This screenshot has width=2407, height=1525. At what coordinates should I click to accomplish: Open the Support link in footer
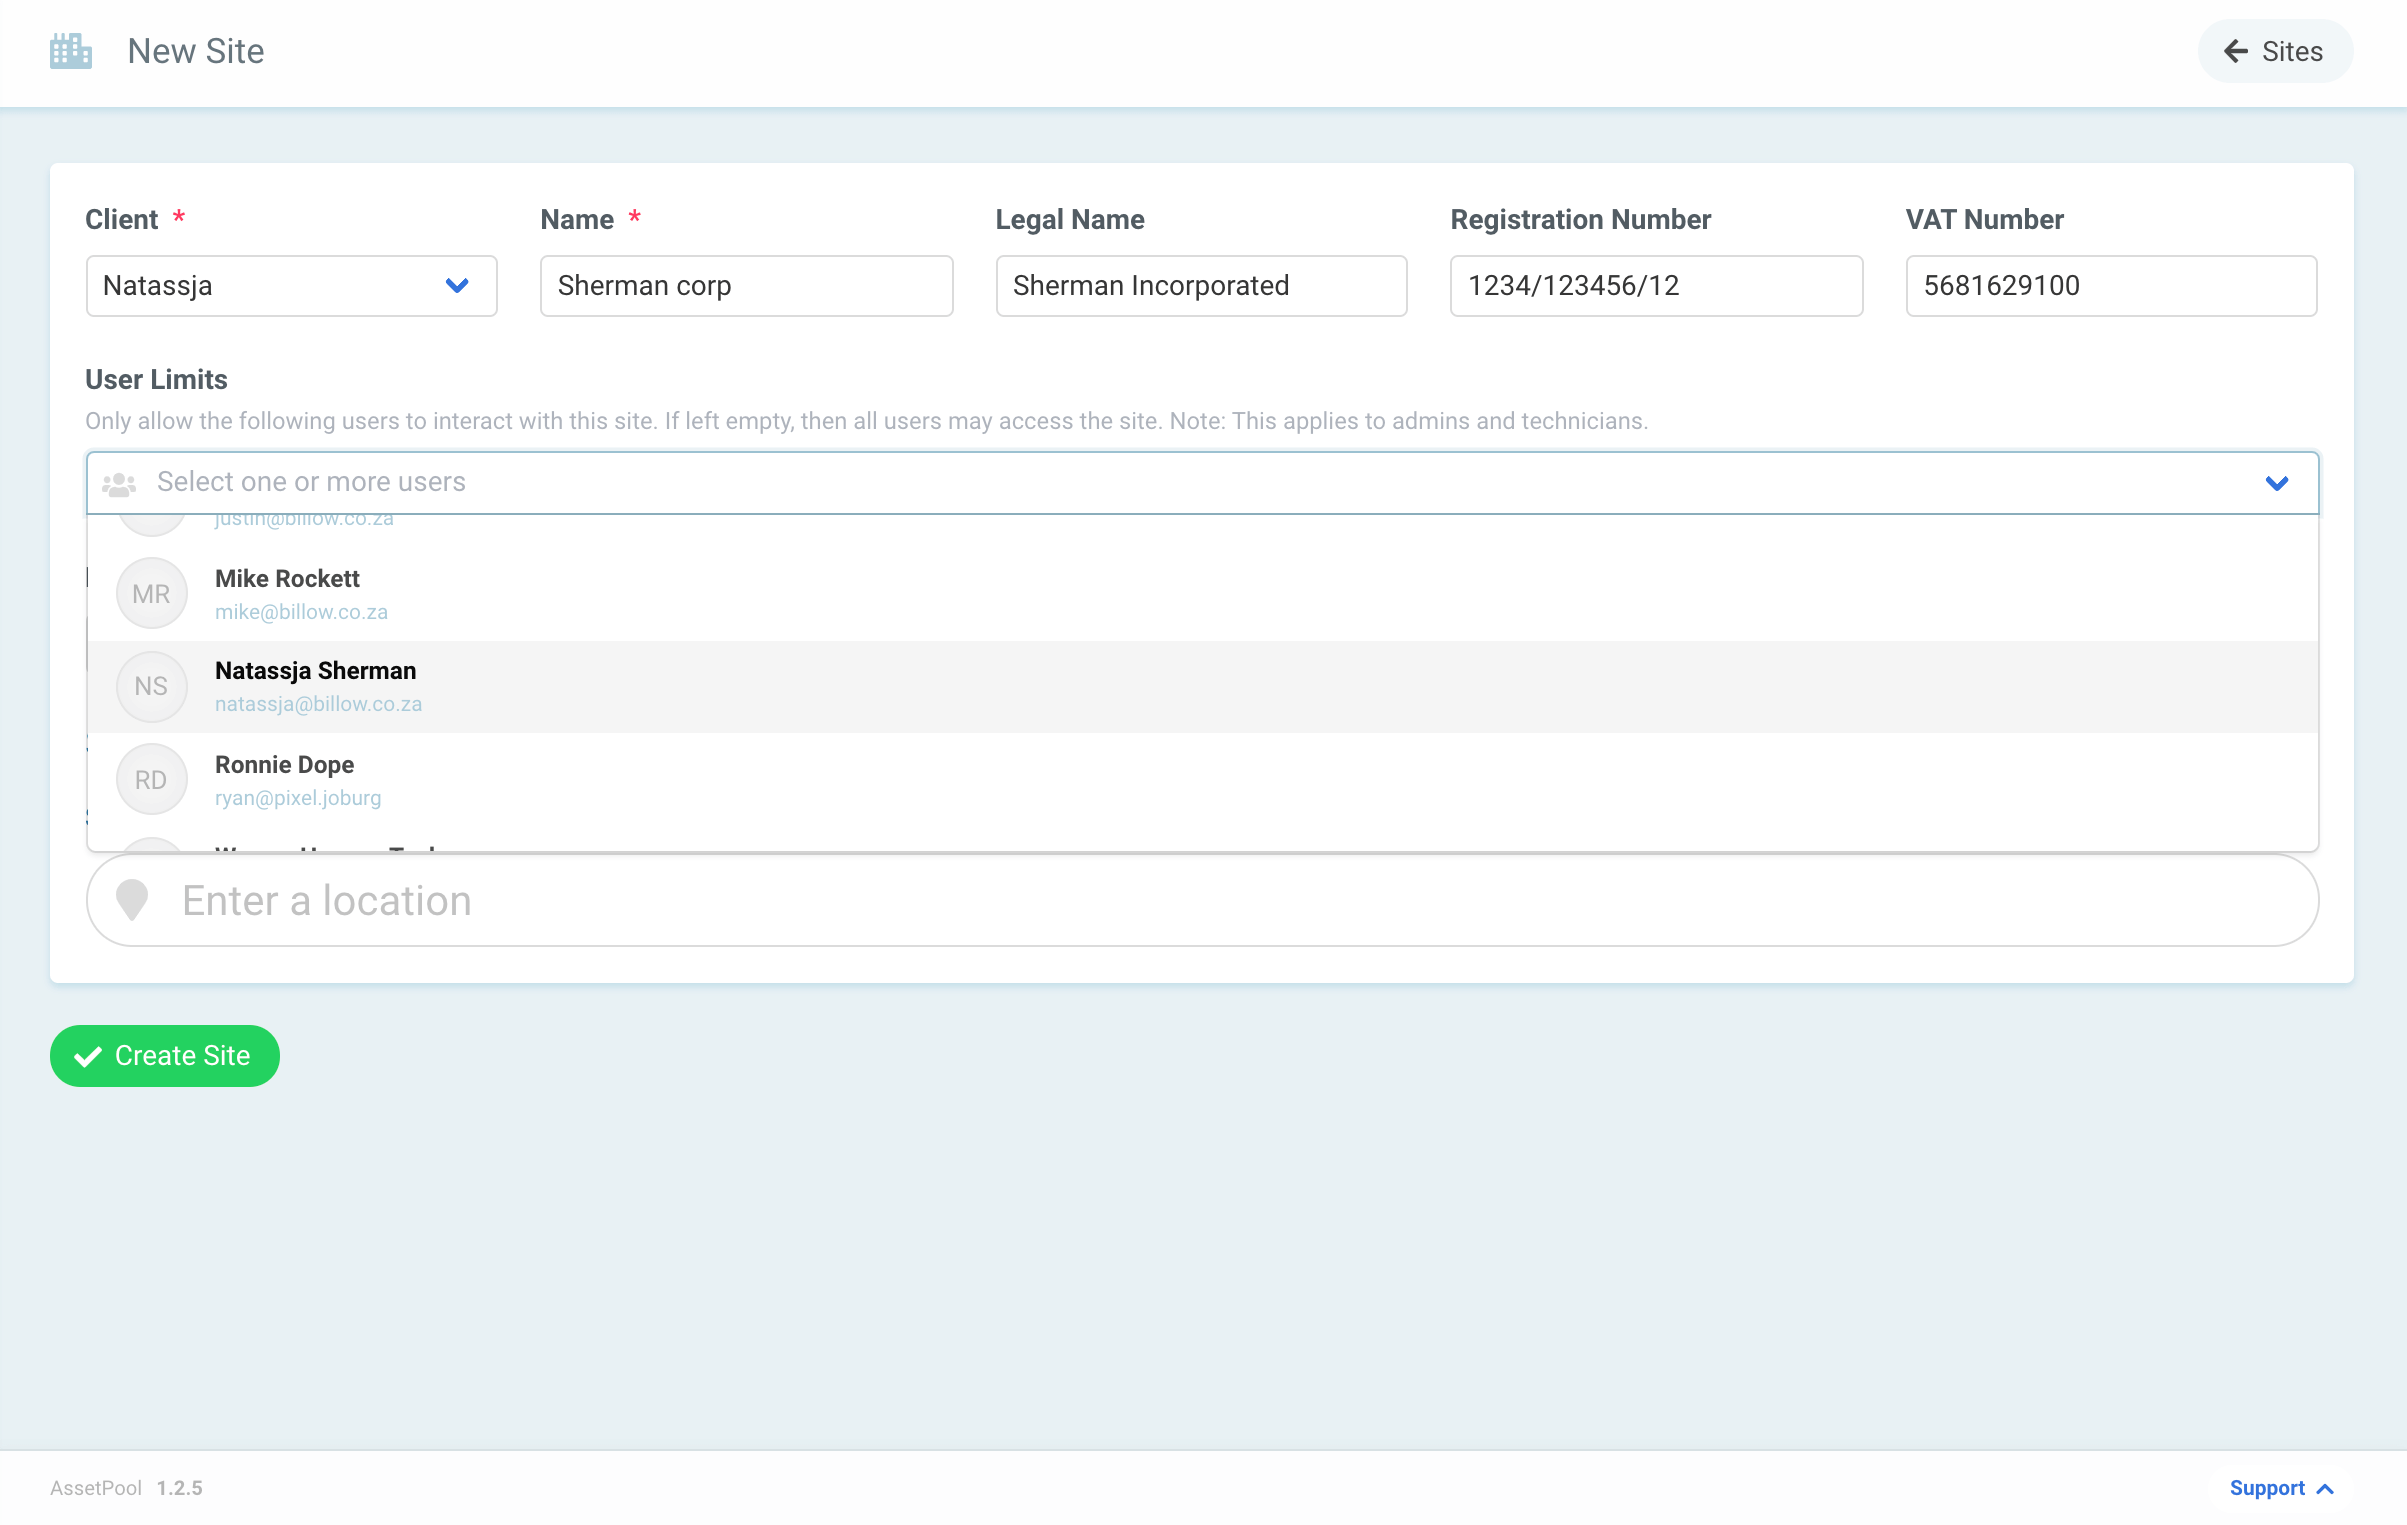pyautogui.click(x=2267, y=1488)
